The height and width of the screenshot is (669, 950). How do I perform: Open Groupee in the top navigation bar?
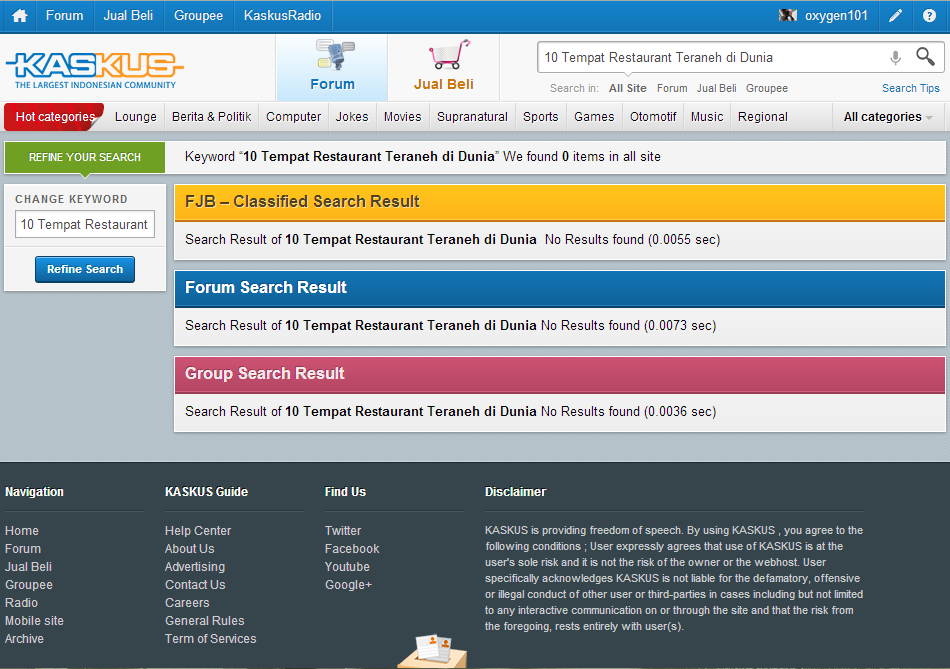198,16
